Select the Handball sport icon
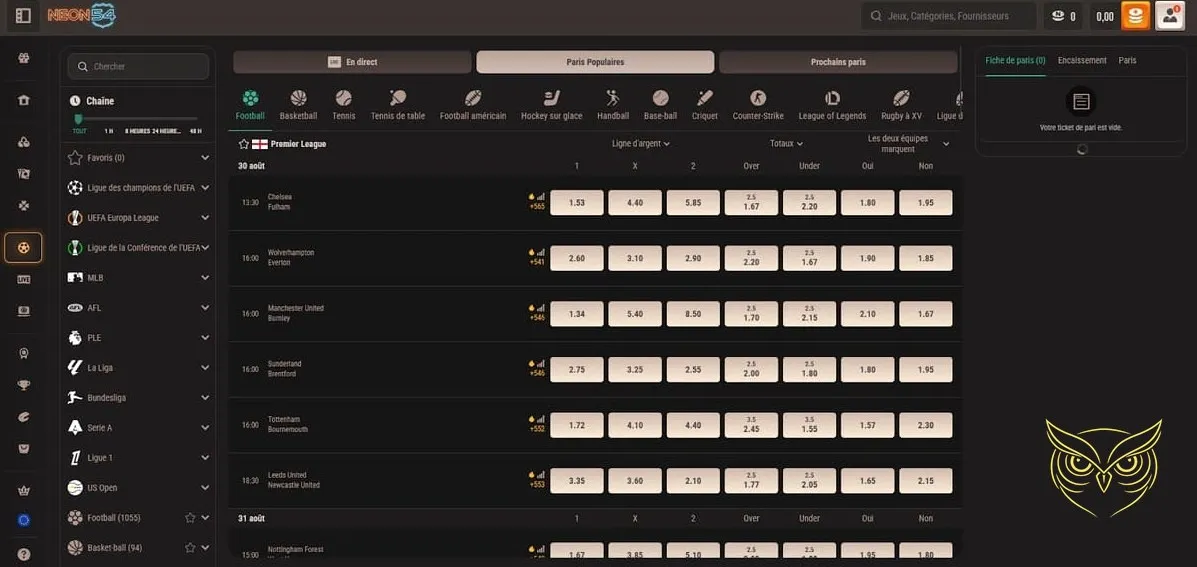This screenshot has width=1197, height=567. pyautogui.click(x=613, y=98)
